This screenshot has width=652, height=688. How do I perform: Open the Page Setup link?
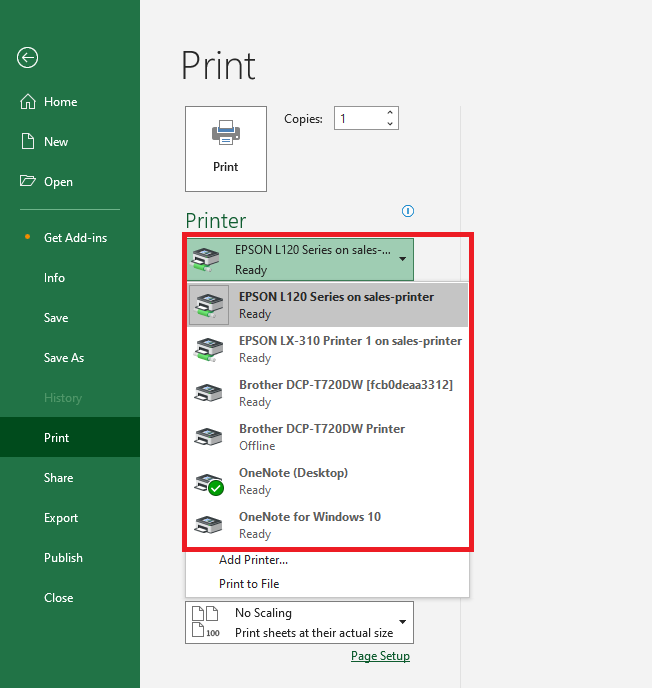(x=380, y=656)
